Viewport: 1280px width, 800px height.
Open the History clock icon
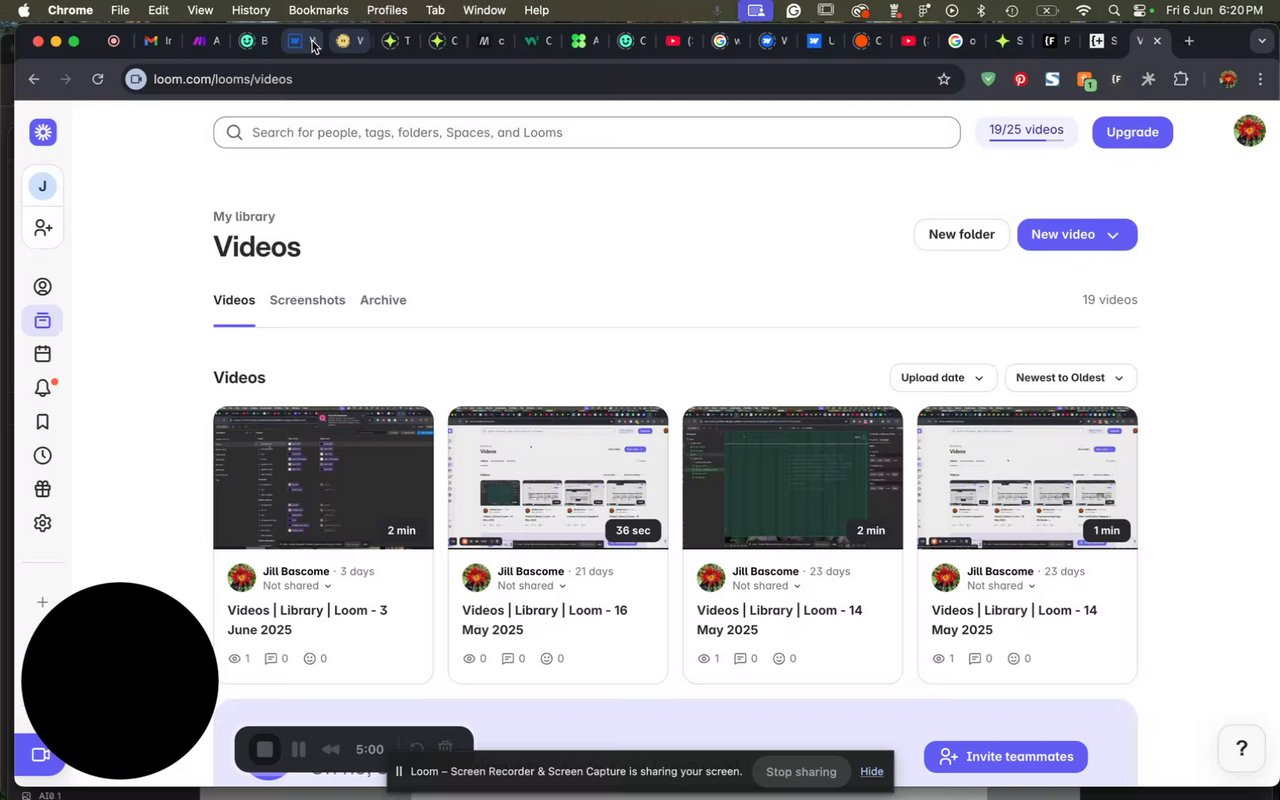(x=42, y=456)
